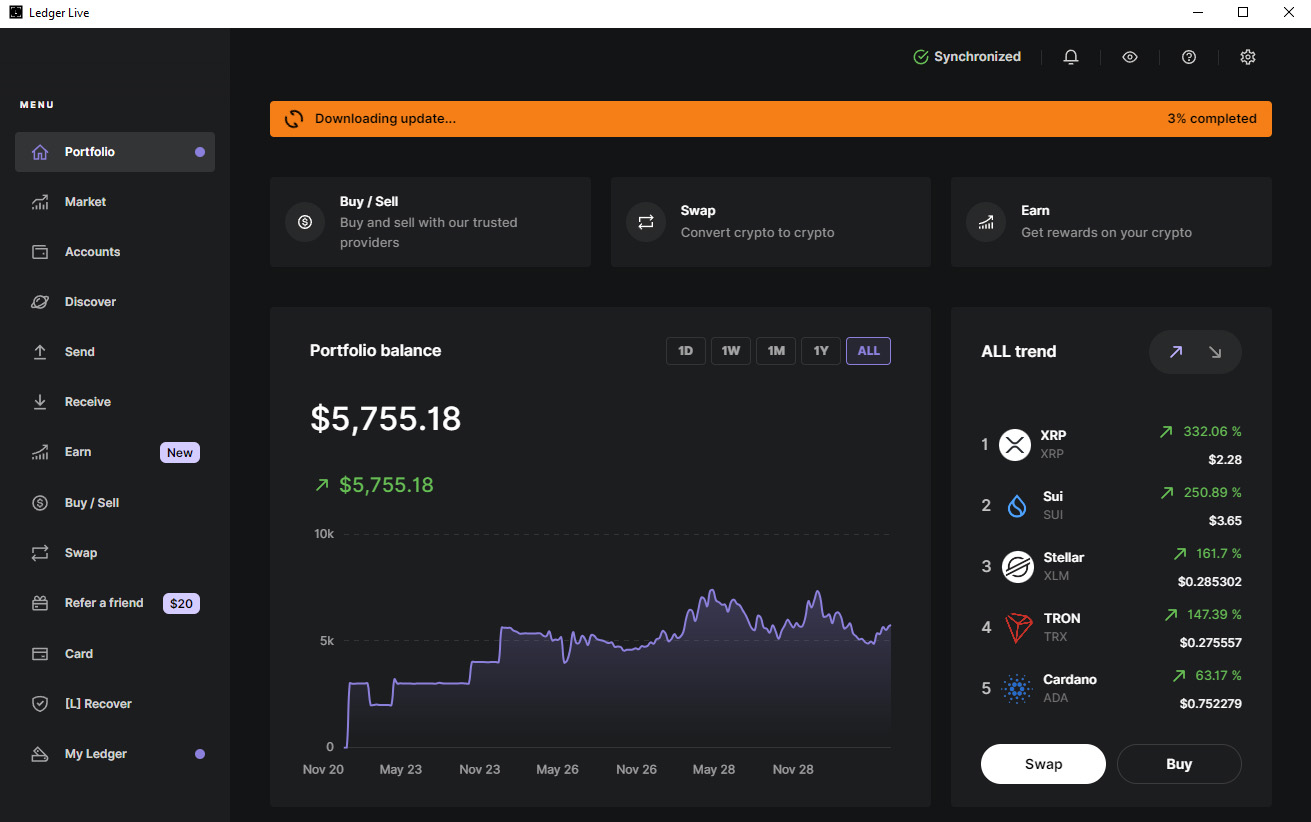Click the Discover planet icon in sidebar

coord(40,302)
